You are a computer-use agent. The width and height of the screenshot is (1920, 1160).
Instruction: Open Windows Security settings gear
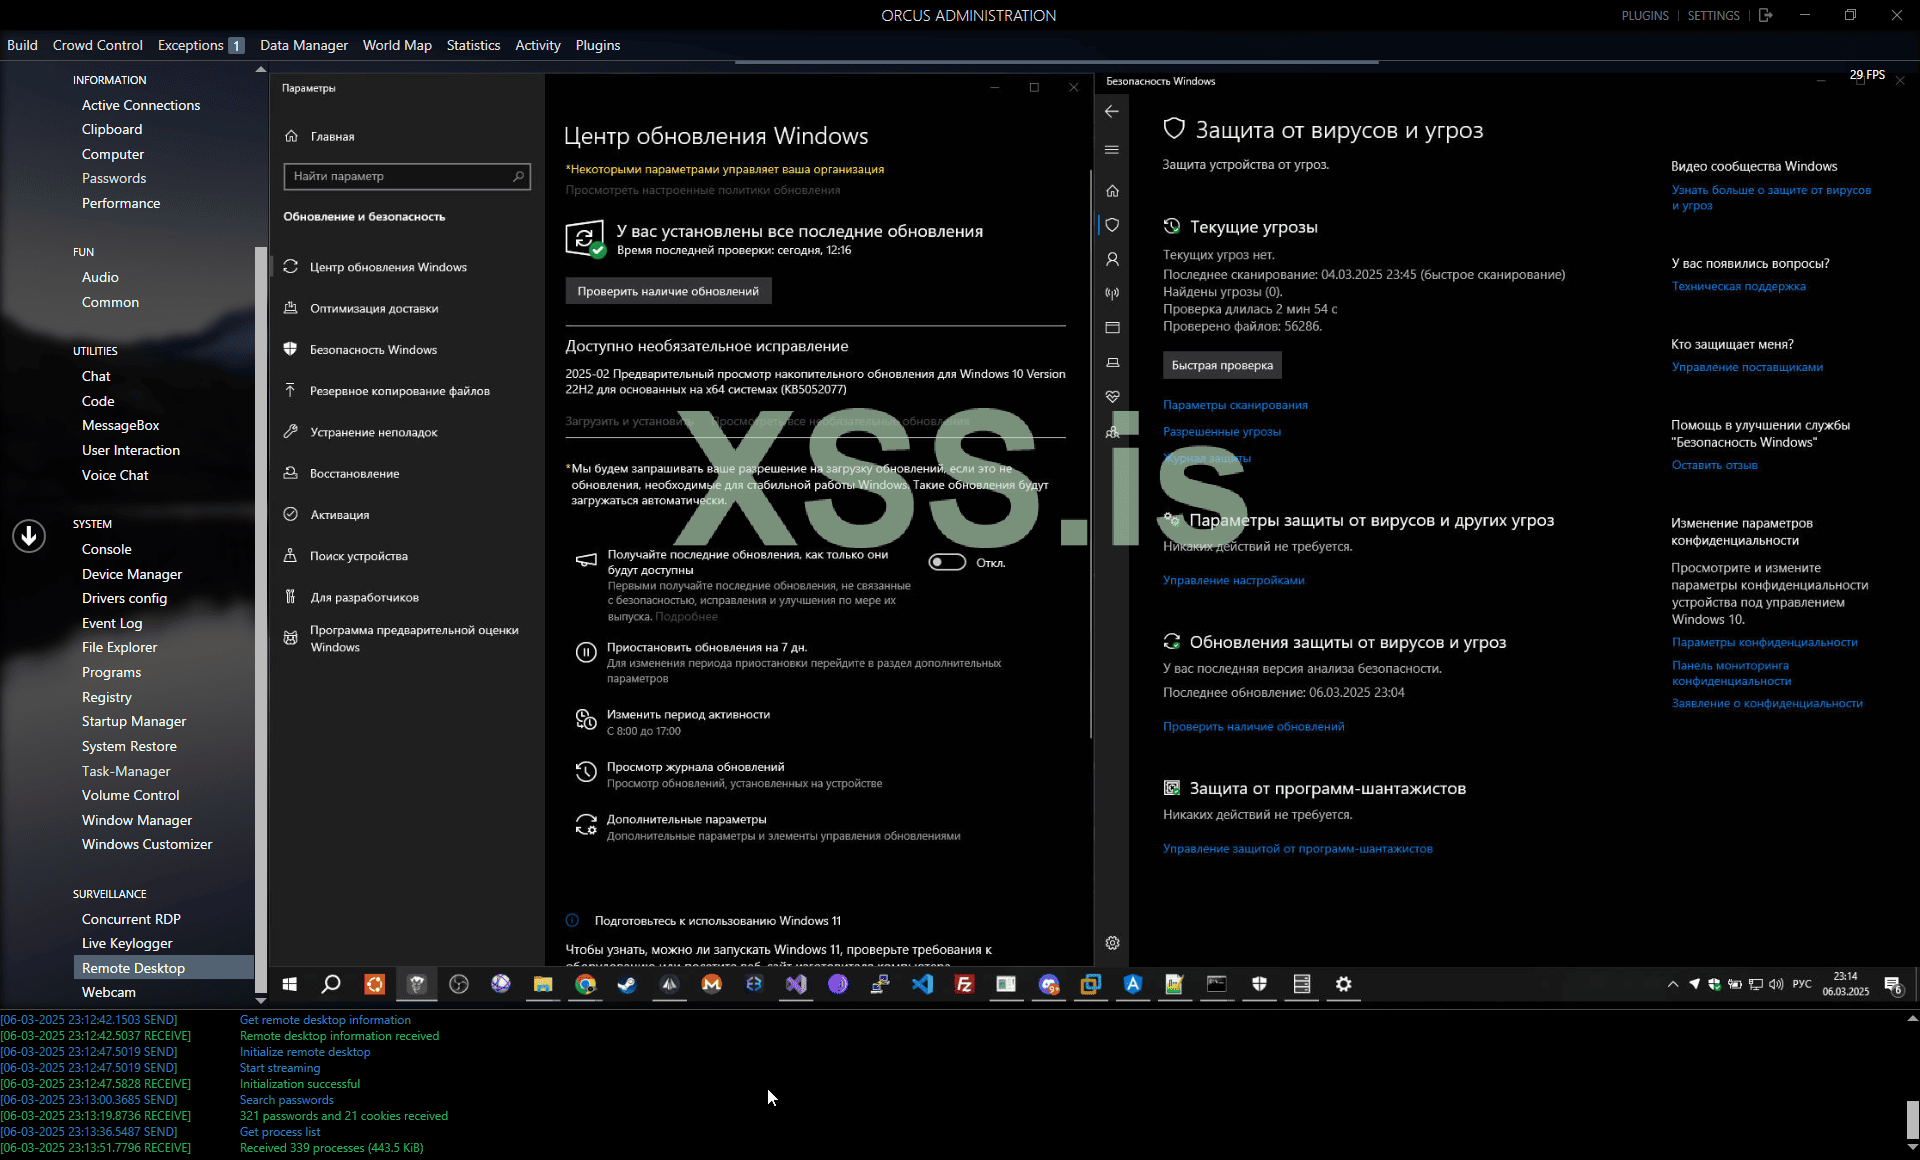pos(1112,943)
